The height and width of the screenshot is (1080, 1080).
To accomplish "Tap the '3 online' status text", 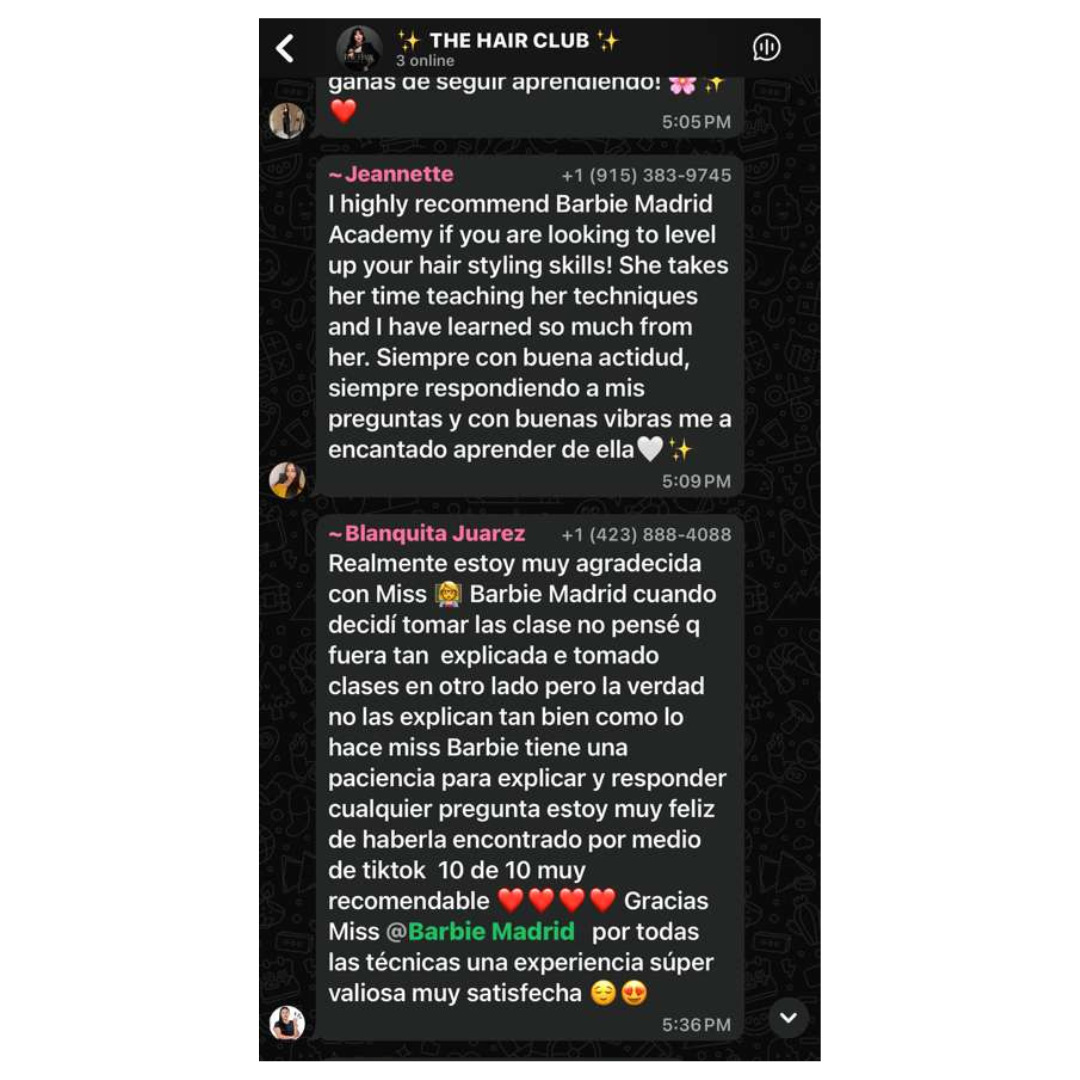I will (425, 61).
